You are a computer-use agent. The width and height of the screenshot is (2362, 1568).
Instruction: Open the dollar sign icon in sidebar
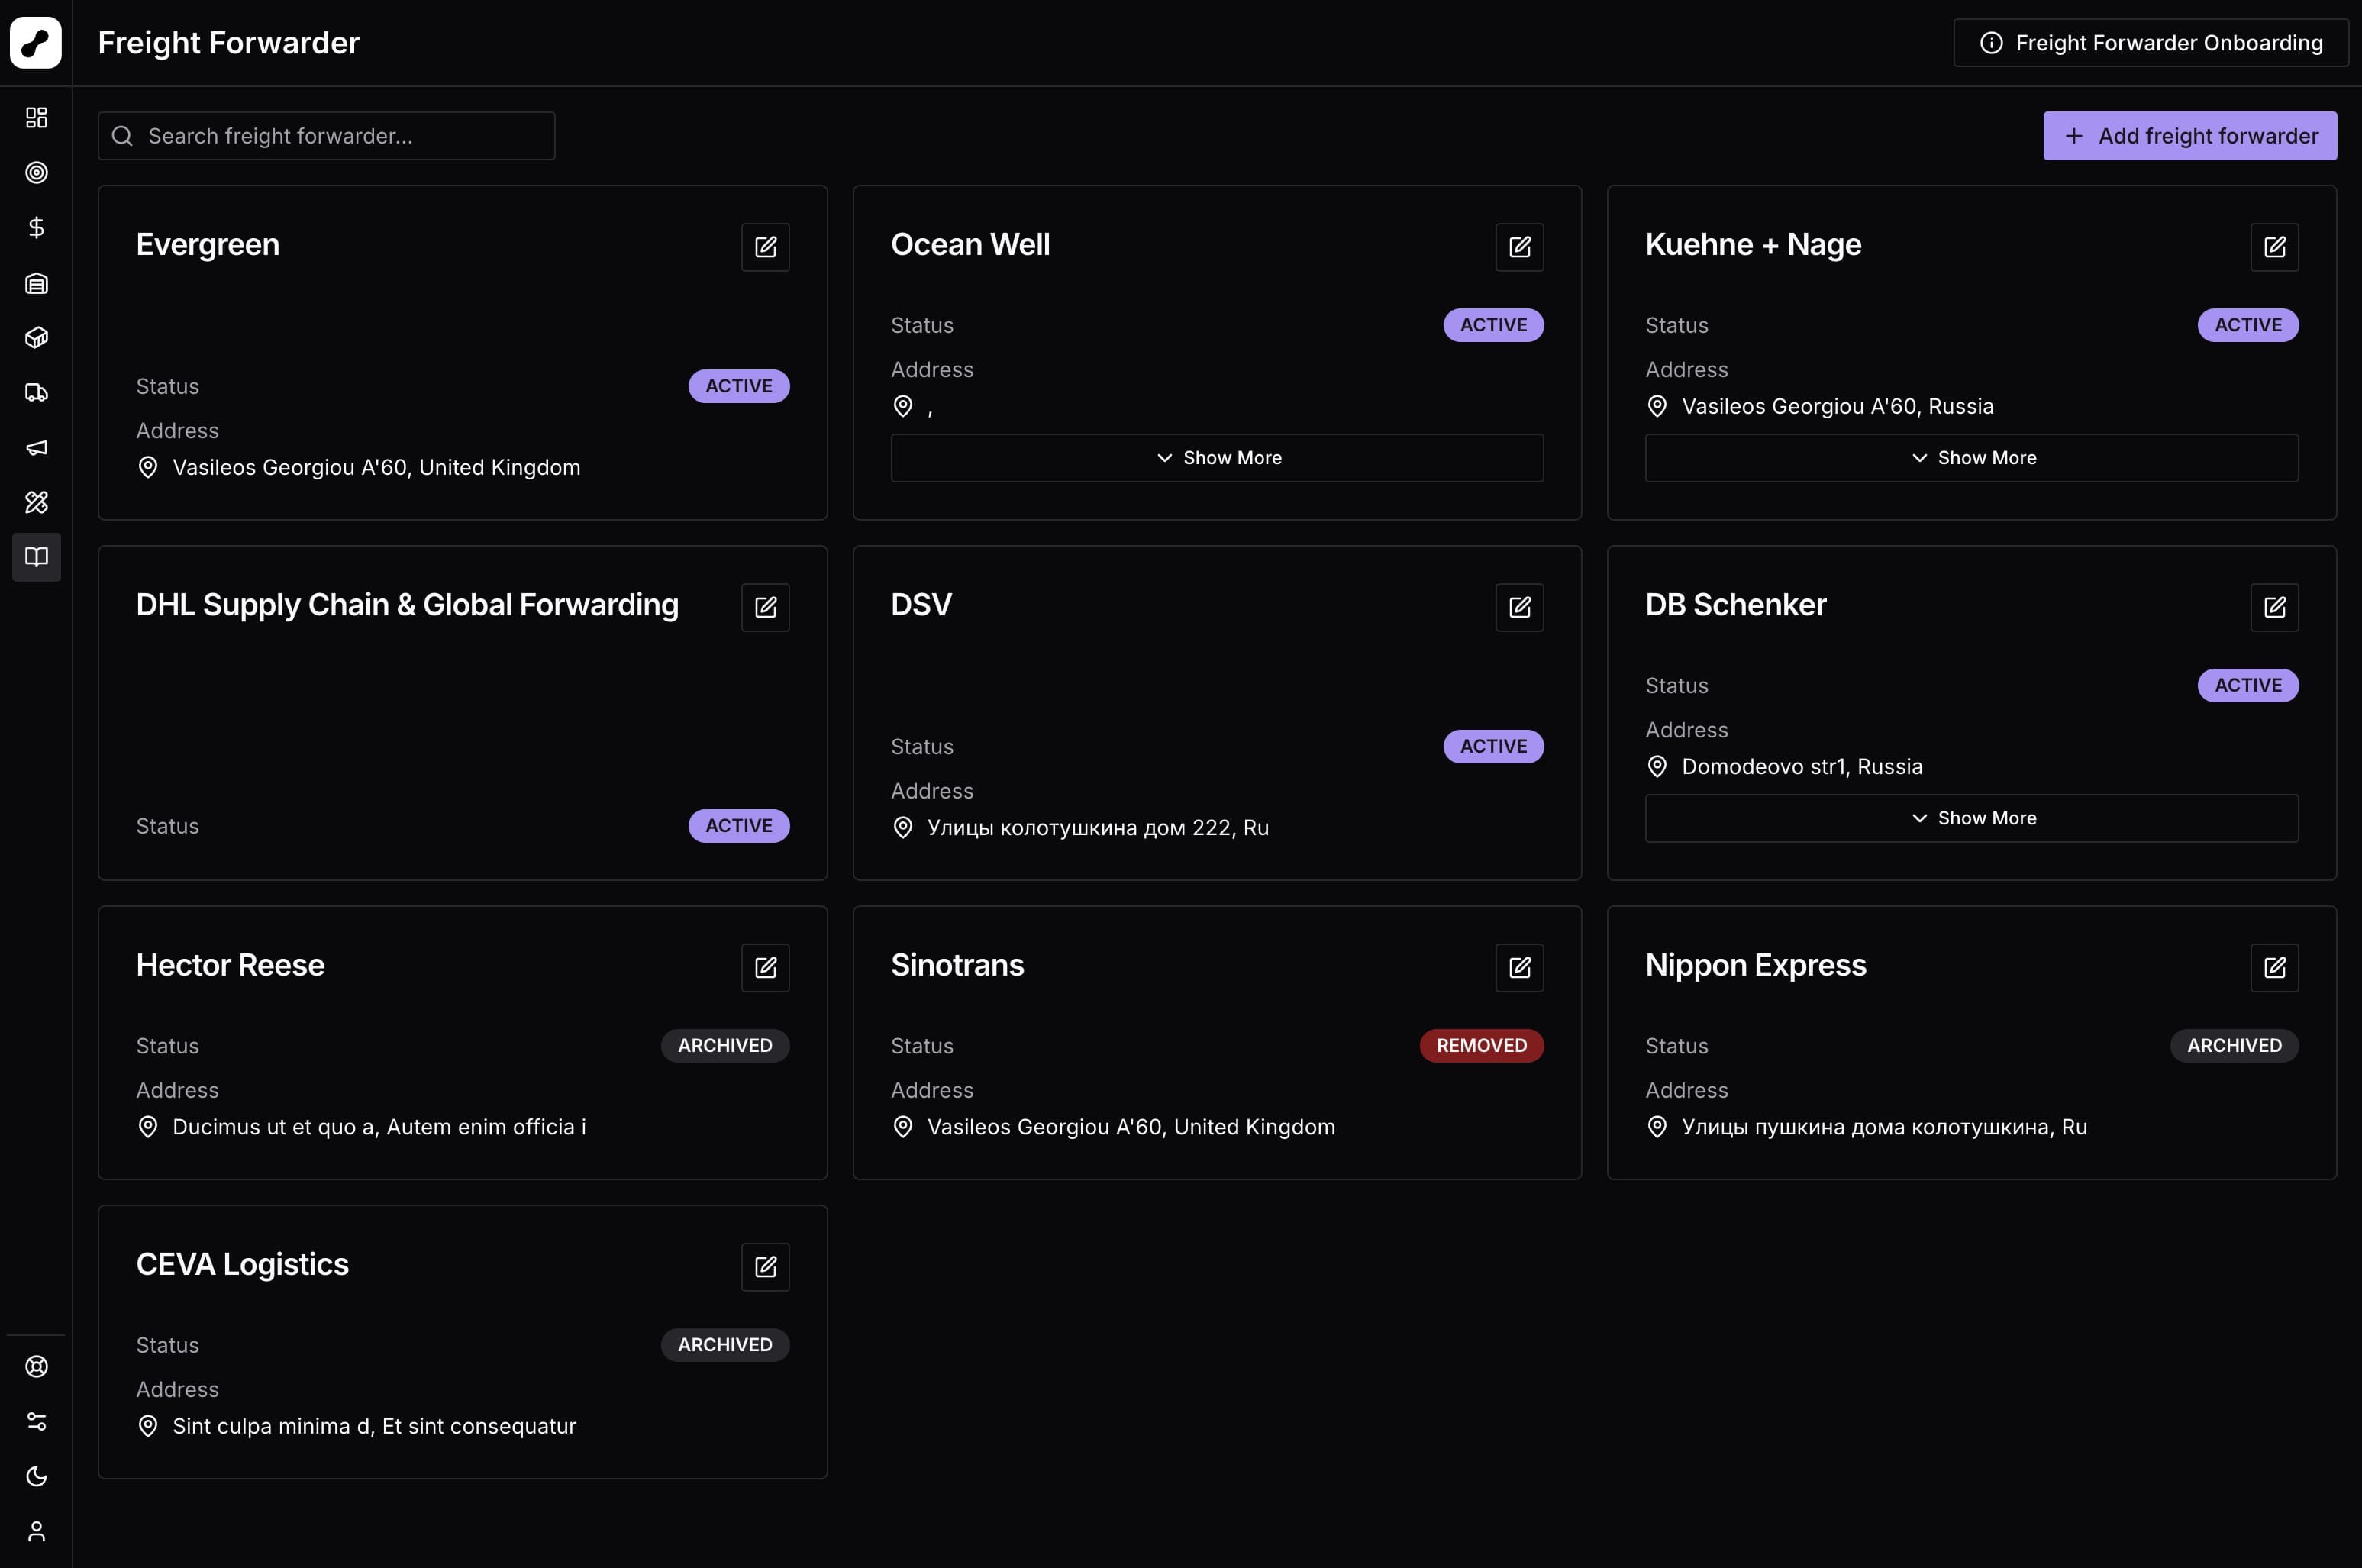36,228
